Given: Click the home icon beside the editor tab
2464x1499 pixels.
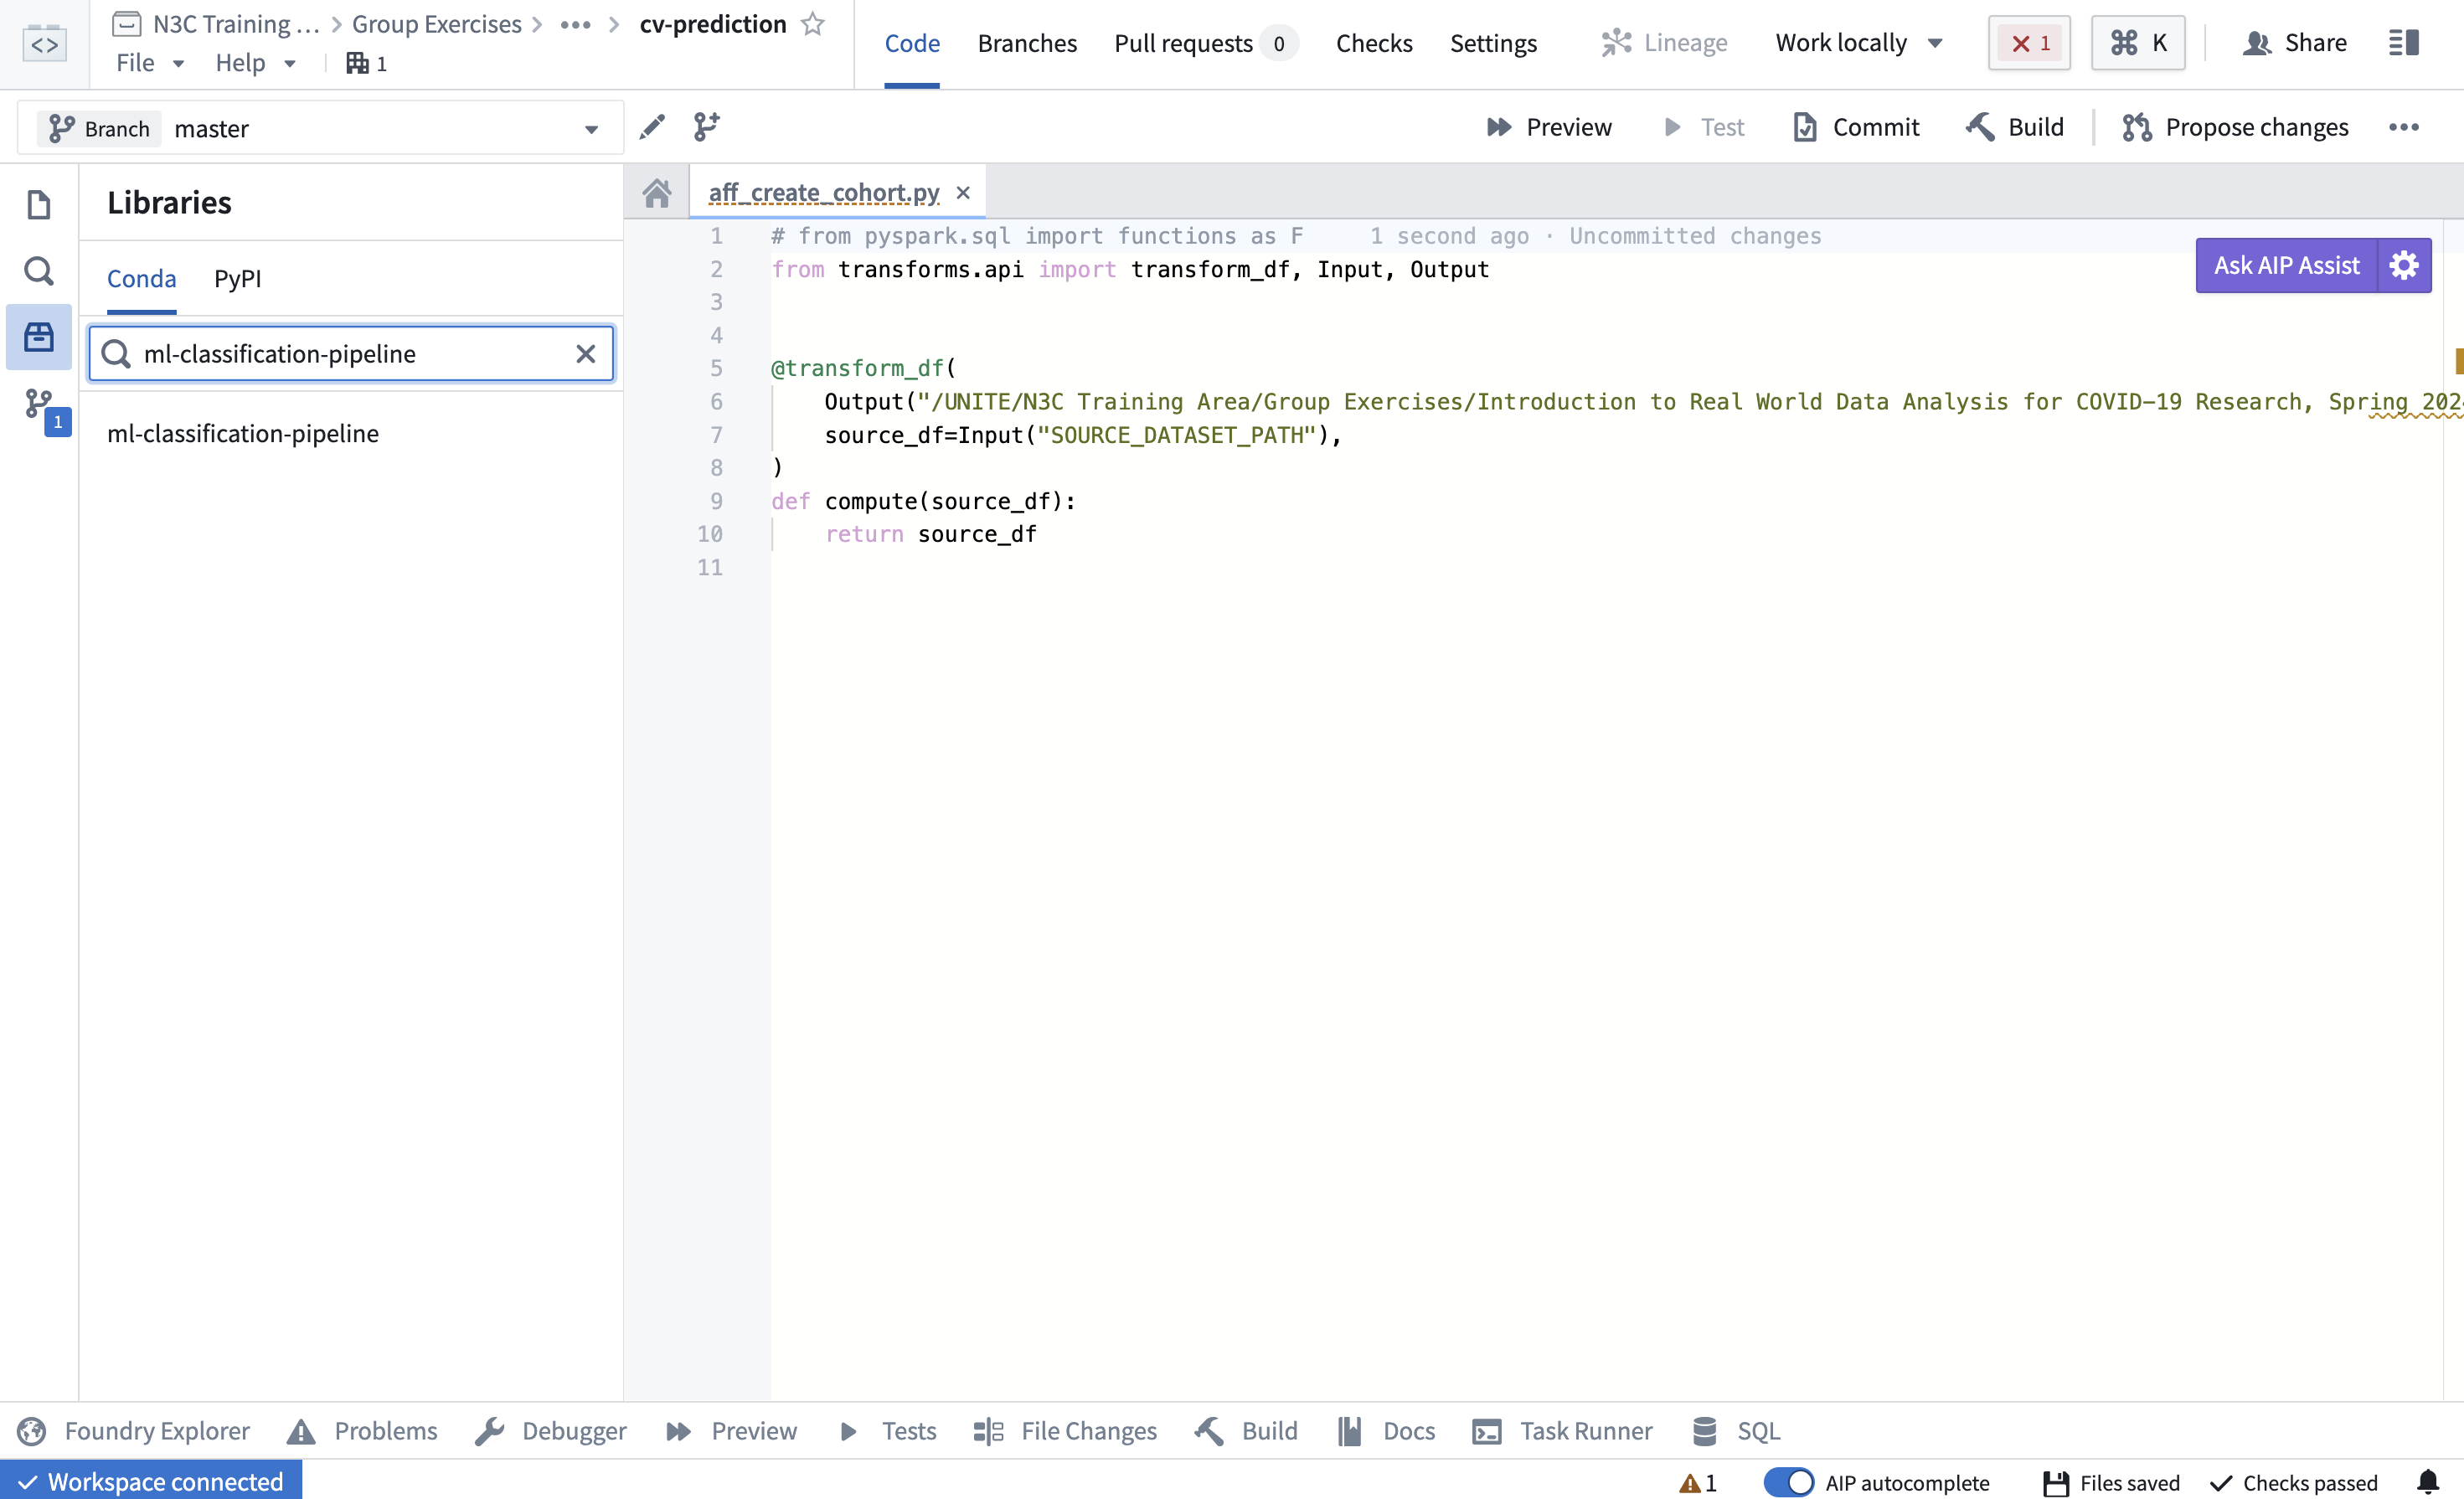Looking at the screenshot, I should point(657,192).
